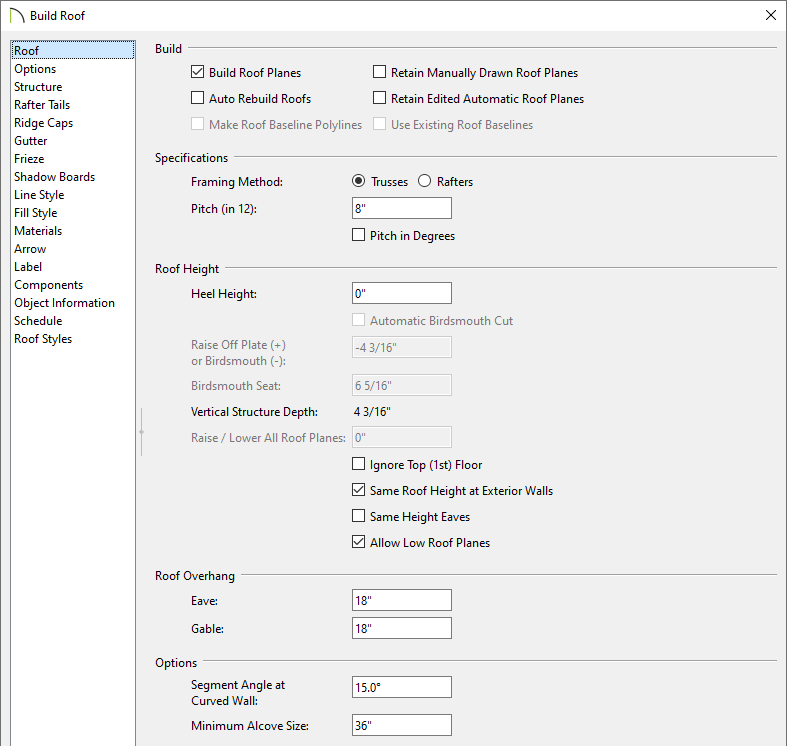Enable Pitch in Degrees
The height and width of the screenshot is (746, 787).
tap(358, 235)
